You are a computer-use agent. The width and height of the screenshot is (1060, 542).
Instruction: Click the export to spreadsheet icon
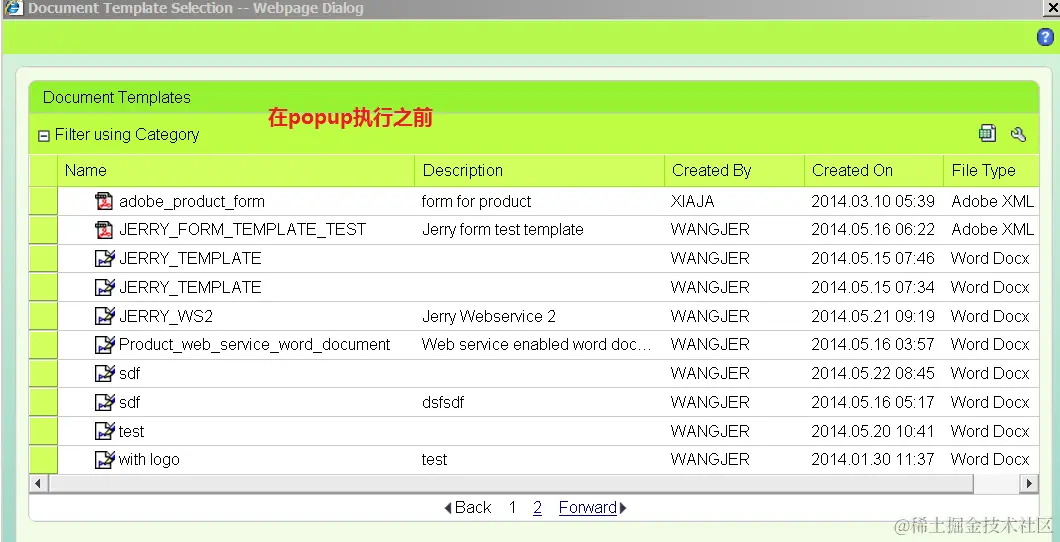click(x=987, y=133)
